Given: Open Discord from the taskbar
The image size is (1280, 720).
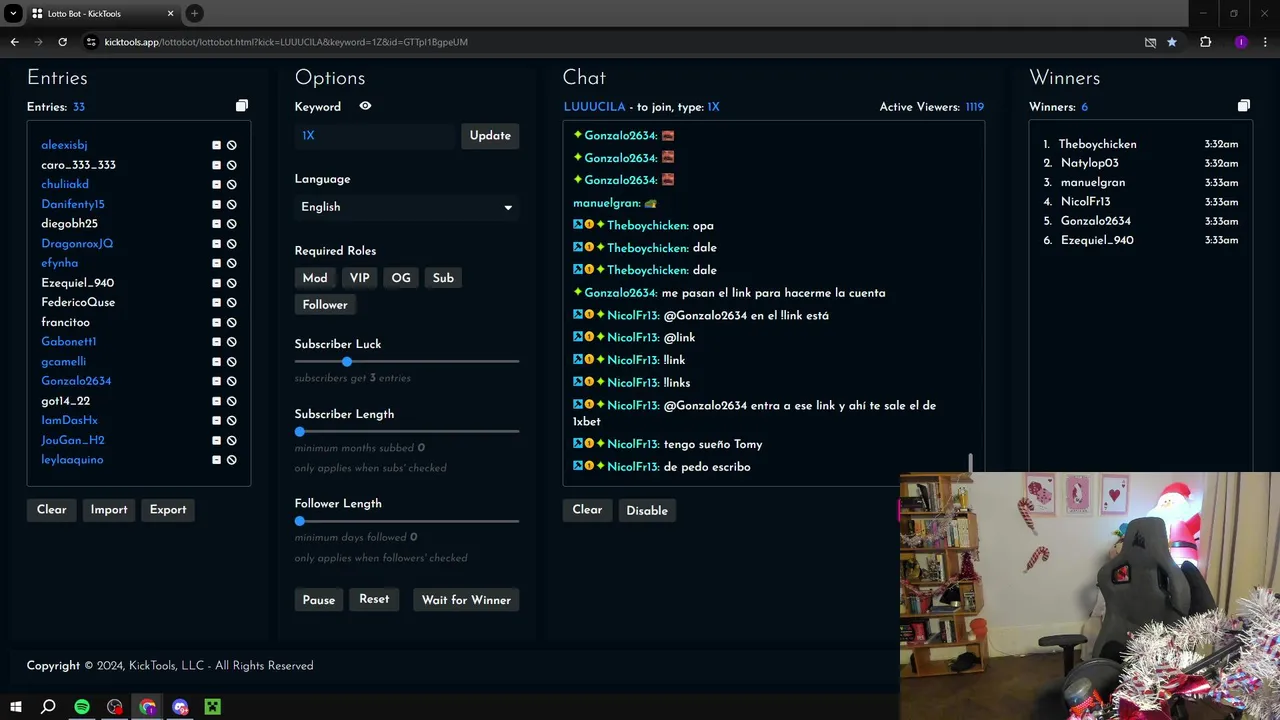Looking at the screenshot, I should click(180, 707).
